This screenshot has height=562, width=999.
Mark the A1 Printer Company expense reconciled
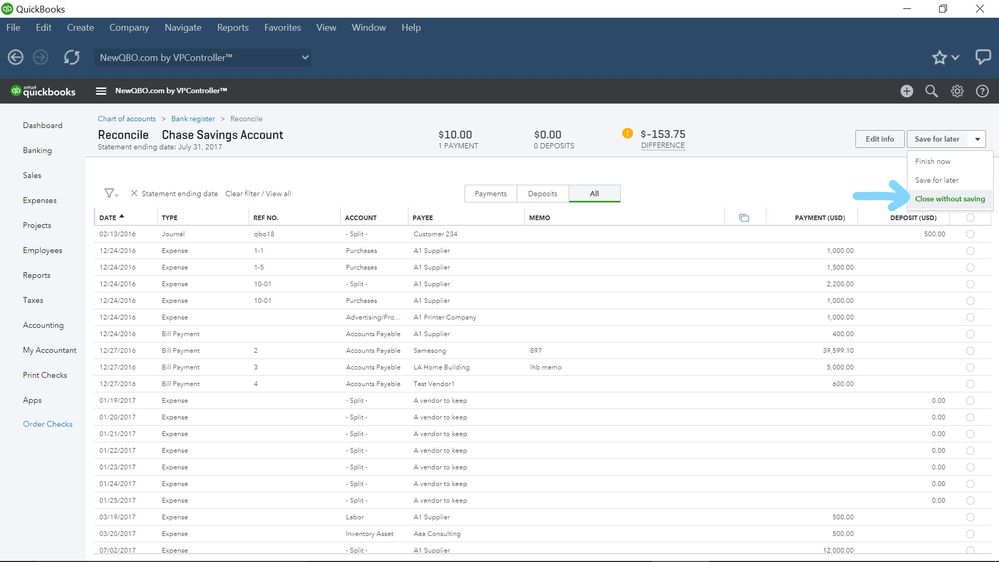[x=970, y=317]
